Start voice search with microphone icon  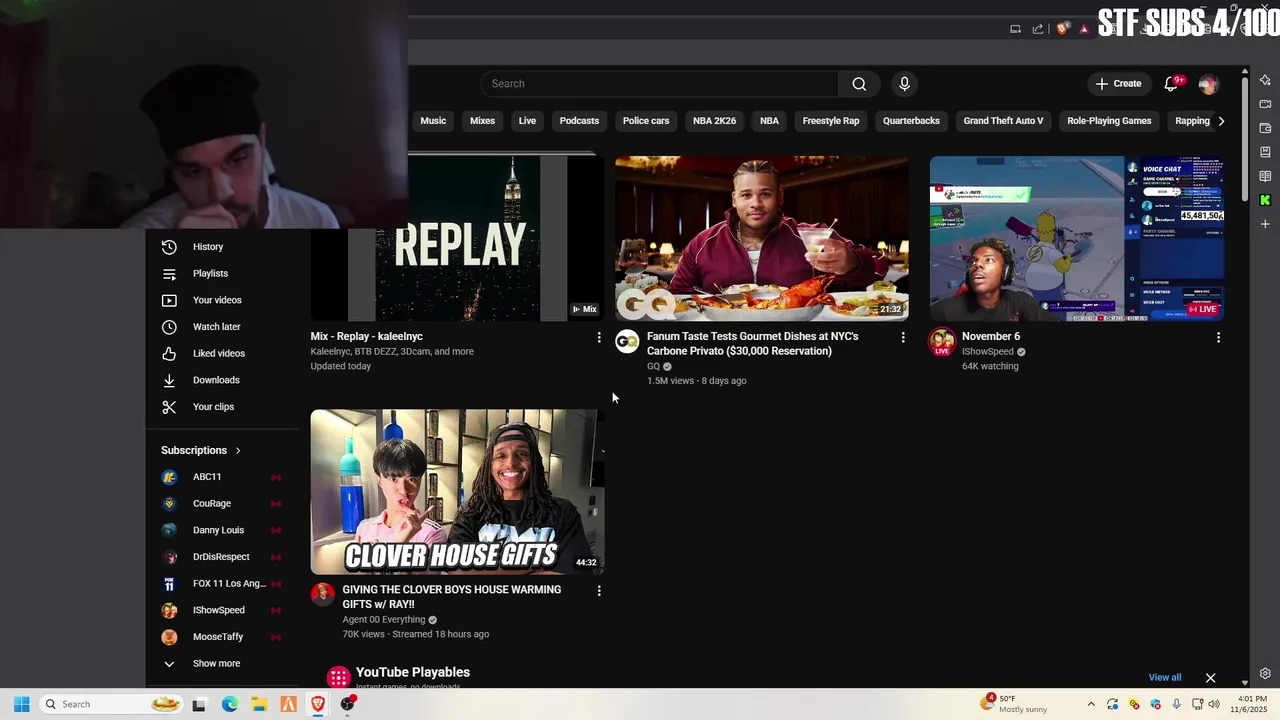[x=904, y=84]
